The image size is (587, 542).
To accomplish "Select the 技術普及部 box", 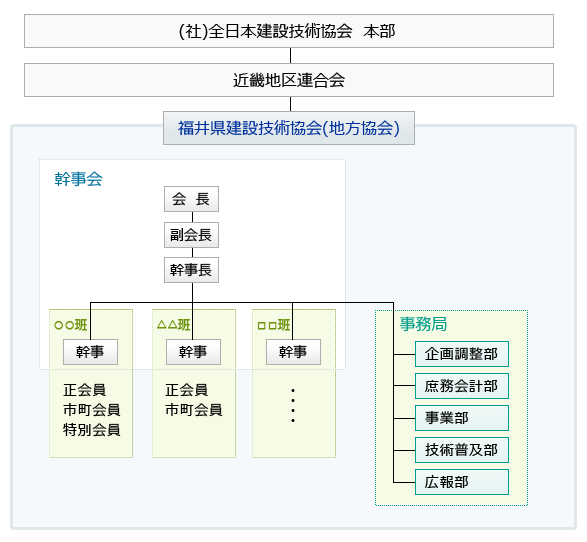I will coord(462,450).
